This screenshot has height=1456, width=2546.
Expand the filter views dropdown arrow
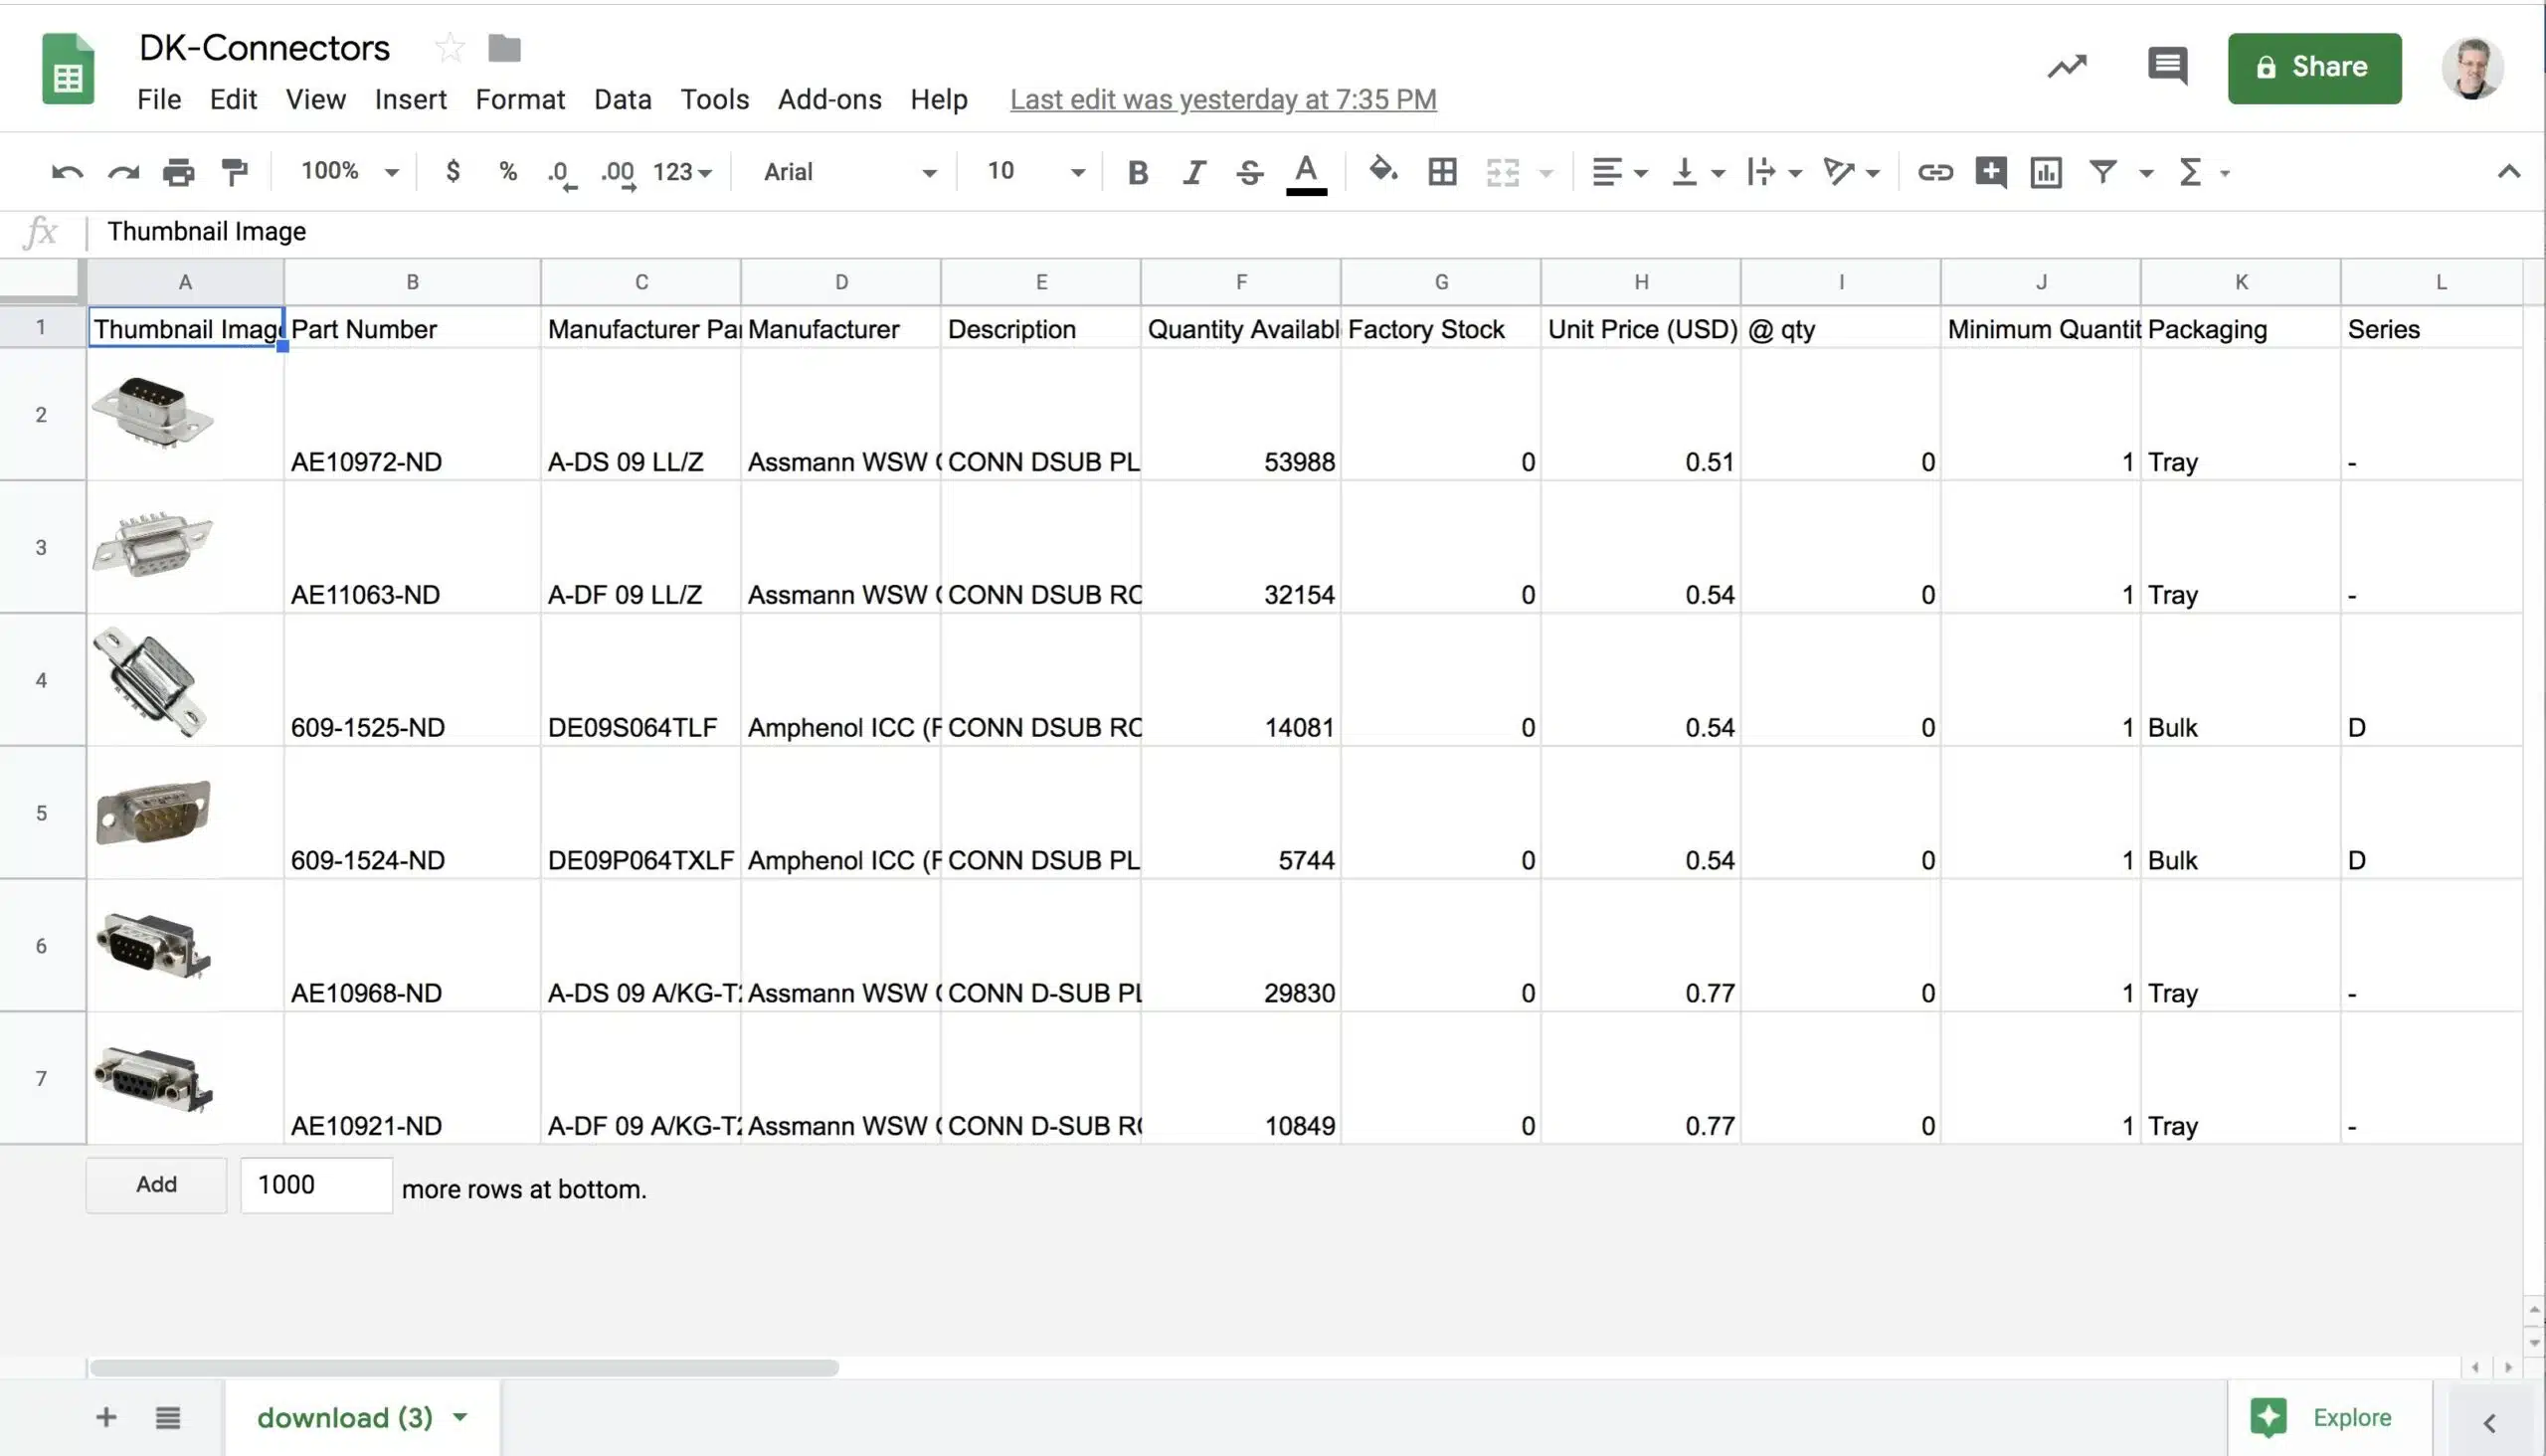2146,174
